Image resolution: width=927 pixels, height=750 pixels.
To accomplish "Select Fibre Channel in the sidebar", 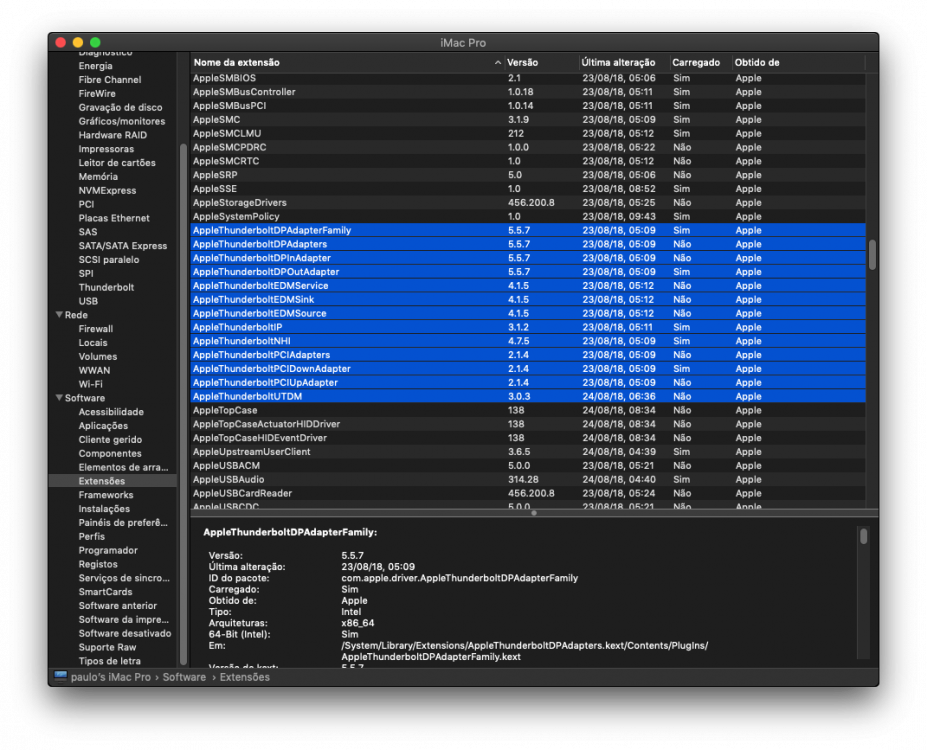I will tap(110, 80).
